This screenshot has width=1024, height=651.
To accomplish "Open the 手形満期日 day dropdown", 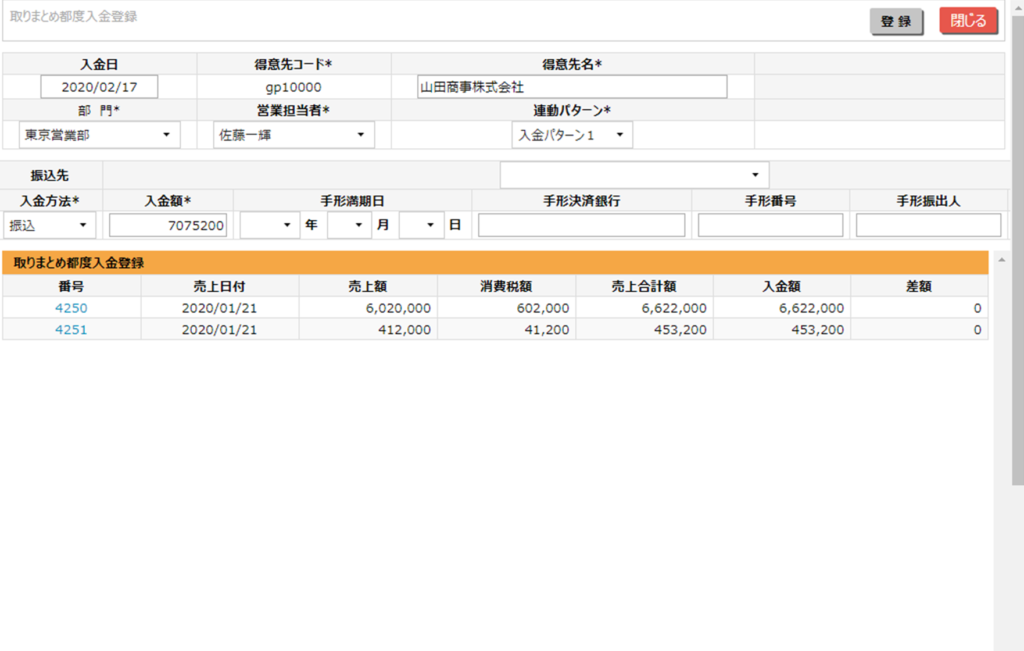I will click(x=421, y=225).
